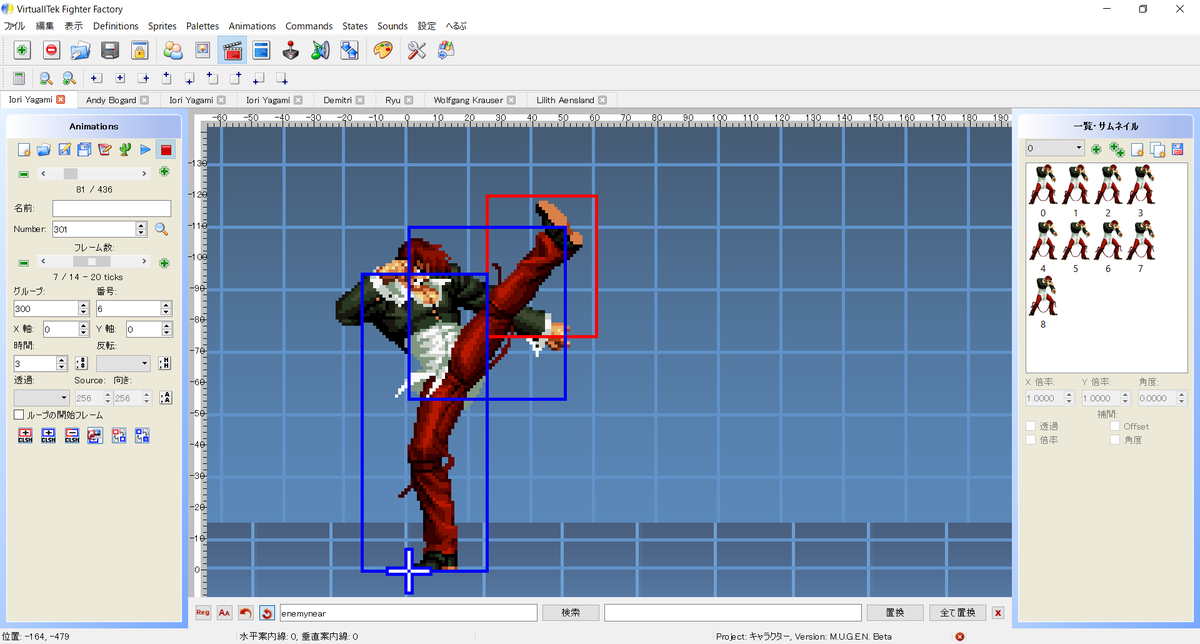
Task: Click the animation selector slider track
Action: (x=96, y=173)
